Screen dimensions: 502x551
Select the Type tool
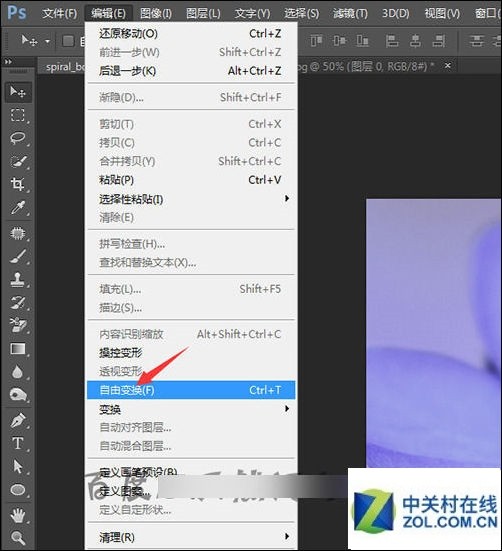(18, 443)
